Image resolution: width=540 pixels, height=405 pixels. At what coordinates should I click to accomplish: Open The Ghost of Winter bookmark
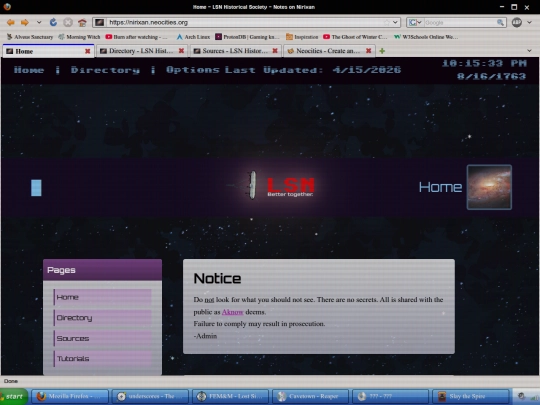[x=355, y=37]
